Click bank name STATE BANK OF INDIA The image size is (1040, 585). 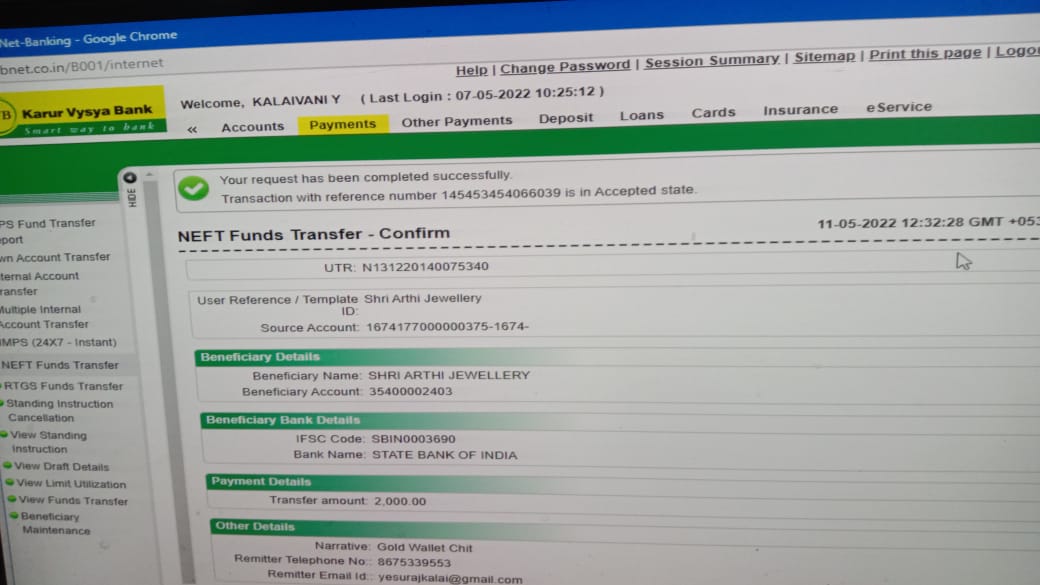point(444,455)
